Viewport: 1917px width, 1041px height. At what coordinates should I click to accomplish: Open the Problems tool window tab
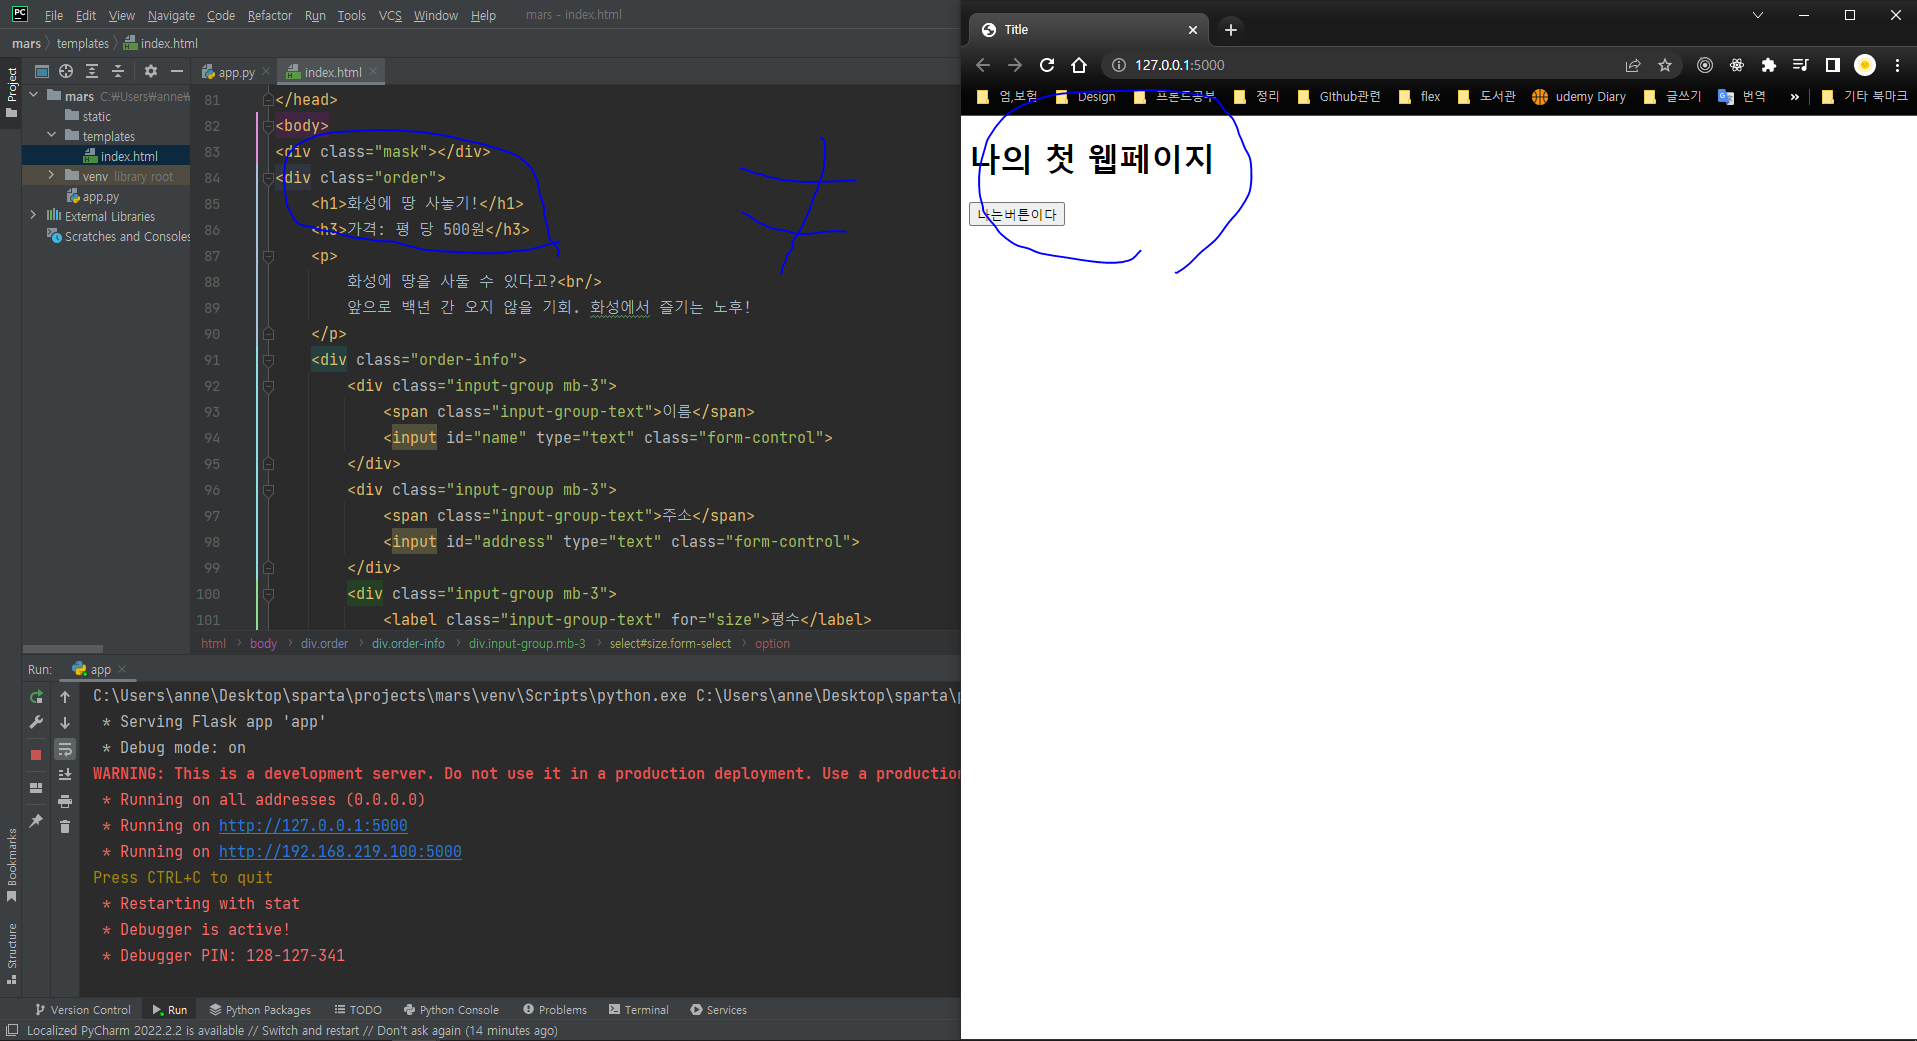(555, 1010)
